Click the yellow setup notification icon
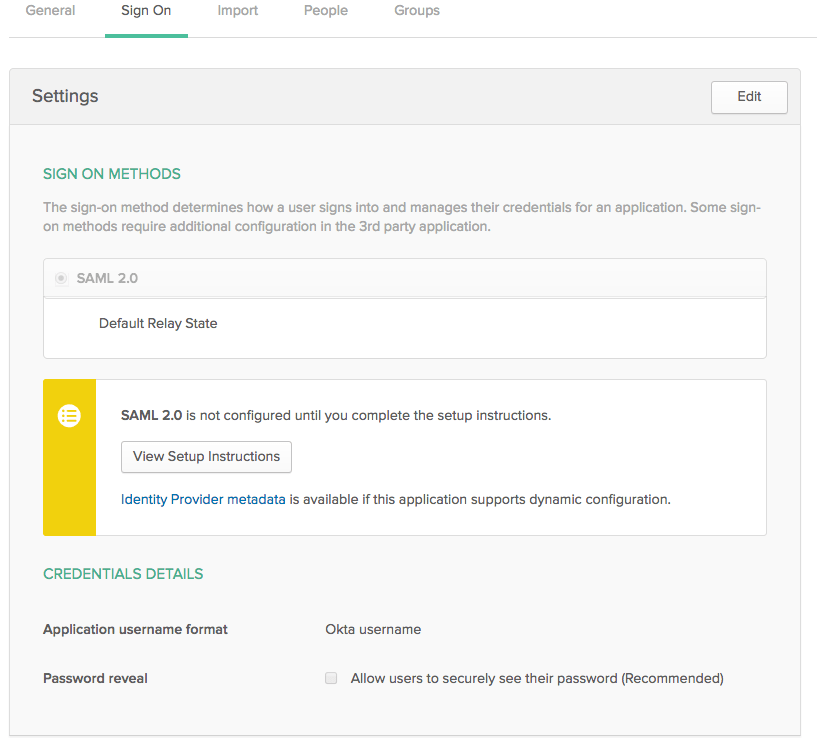Screen dimensions: 817x753 69,415
